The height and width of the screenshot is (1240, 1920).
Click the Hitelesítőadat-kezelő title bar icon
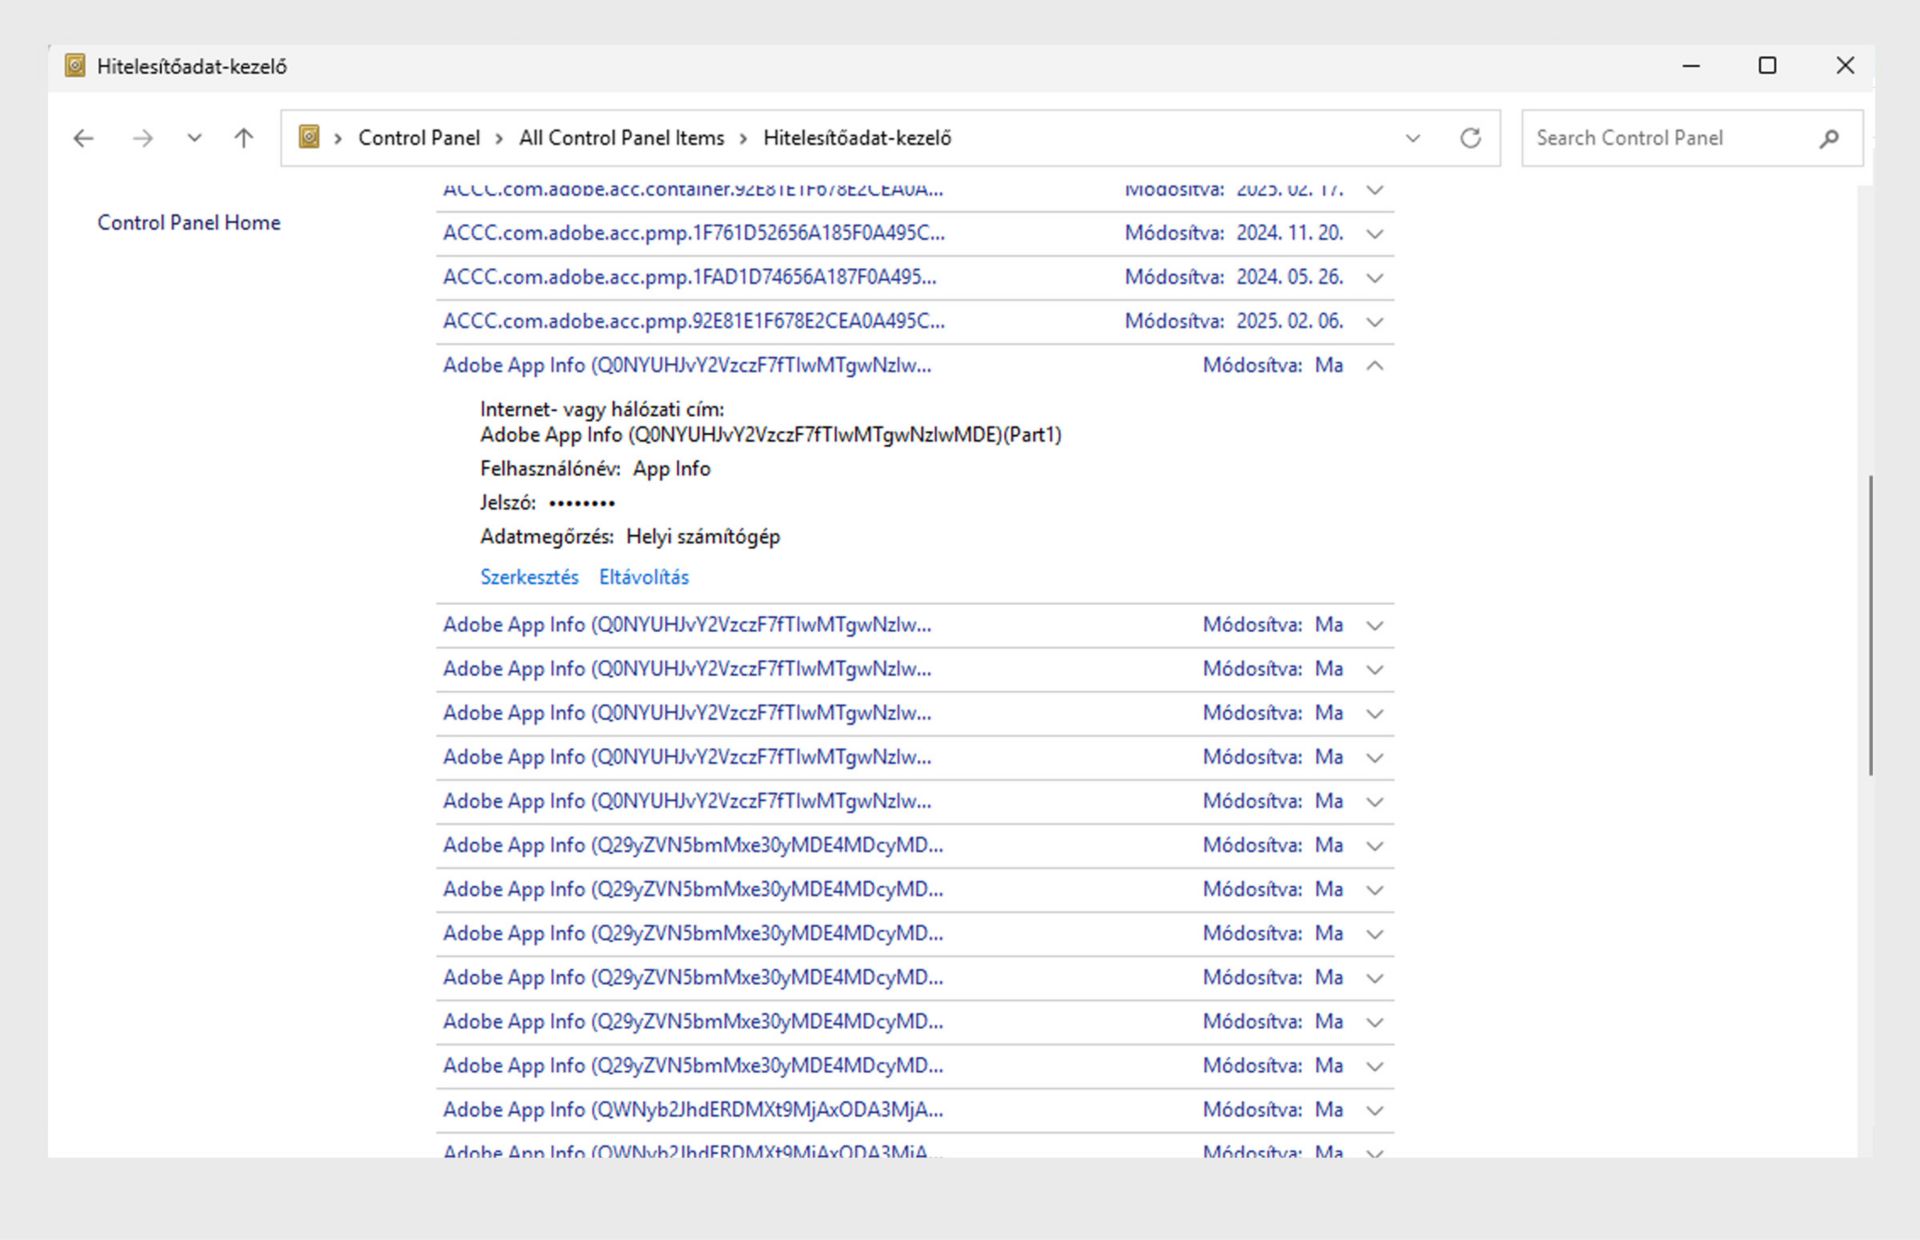(x=75, y=66)
